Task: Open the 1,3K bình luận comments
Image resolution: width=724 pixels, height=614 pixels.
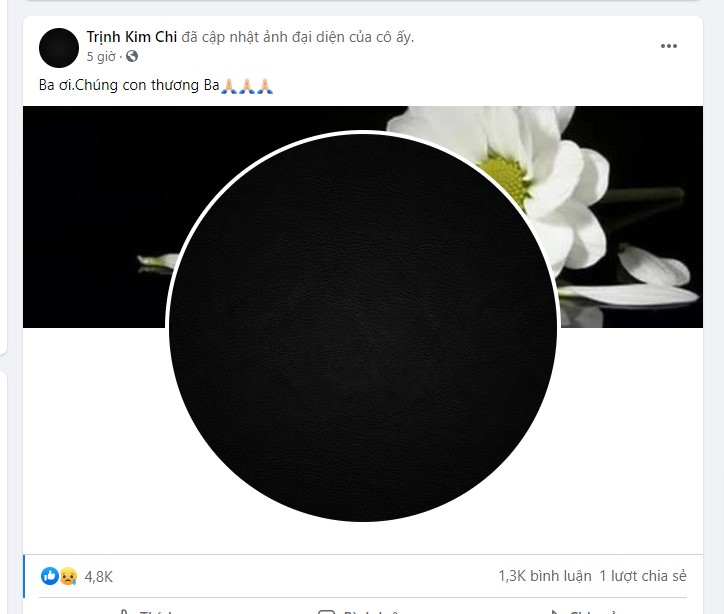Action: pos(544,576)
